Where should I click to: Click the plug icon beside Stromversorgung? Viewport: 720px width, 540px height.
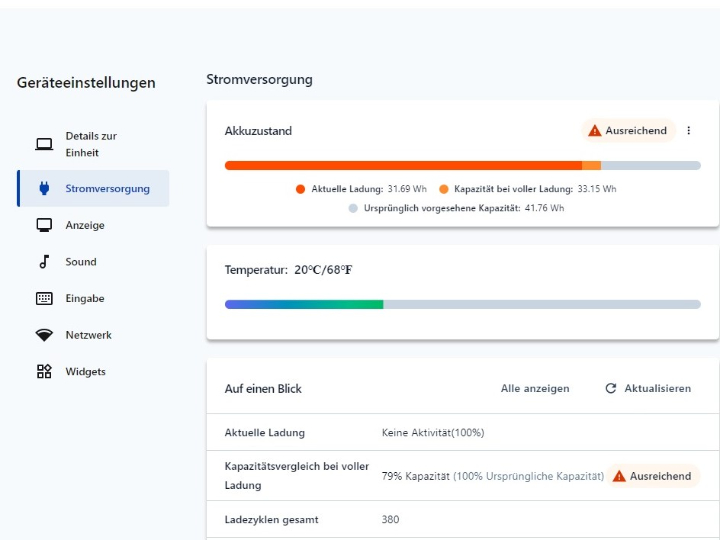coord(44,188)
